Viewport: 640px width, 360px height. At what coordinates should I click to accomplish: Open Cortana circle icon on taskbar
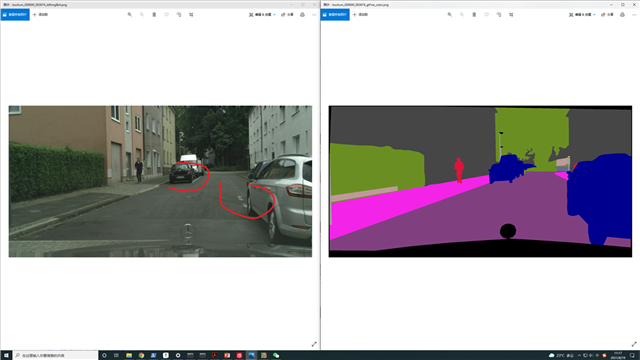[104, 356]
